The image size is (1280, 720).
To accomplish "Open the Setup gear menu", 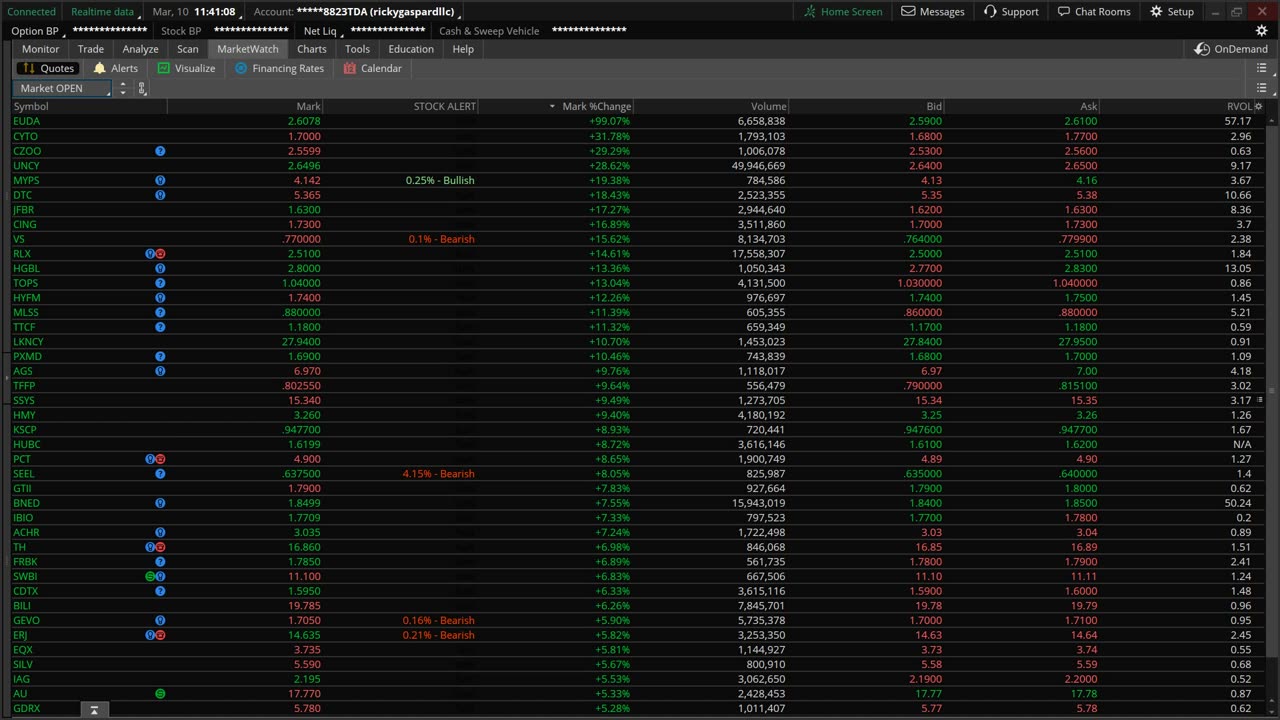I will (1171, 11).
